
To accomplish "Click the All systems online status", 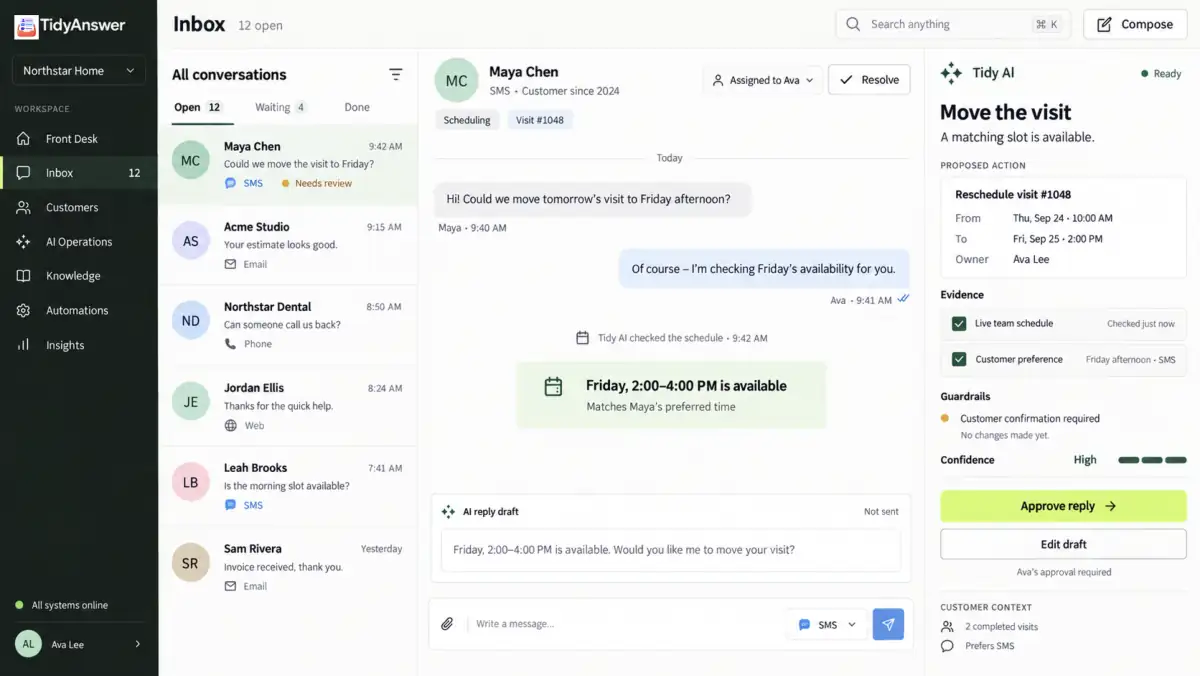I will click(62, 605).
